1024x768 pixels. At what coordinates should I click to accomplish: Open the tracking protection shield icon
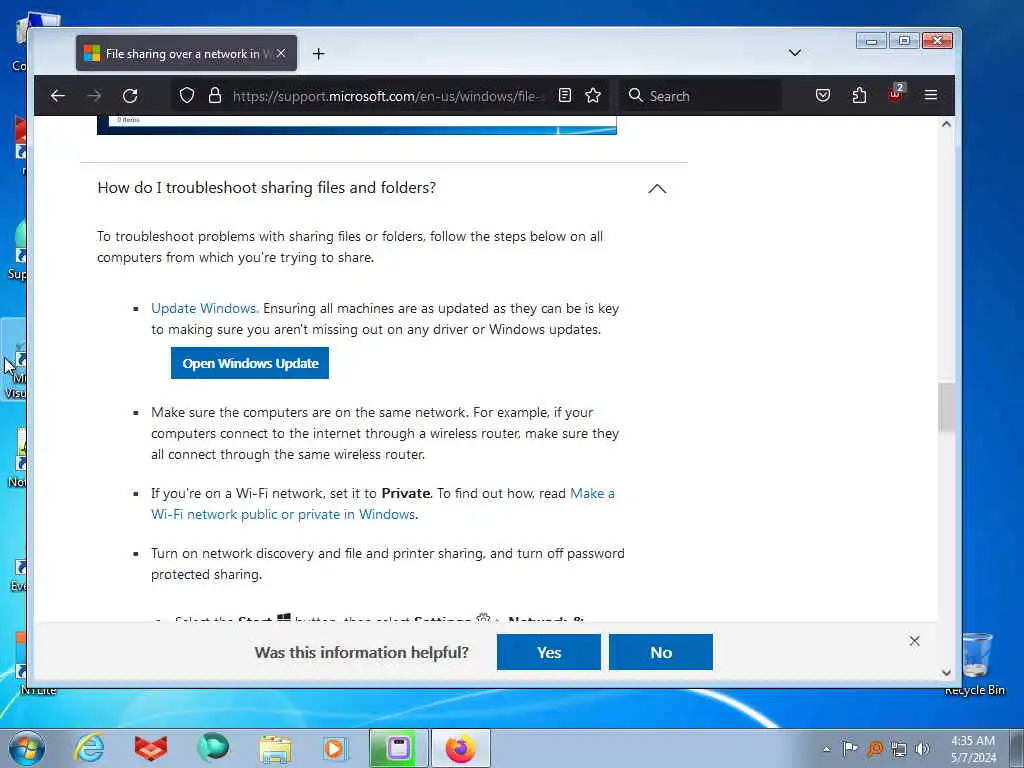[187, 96]
